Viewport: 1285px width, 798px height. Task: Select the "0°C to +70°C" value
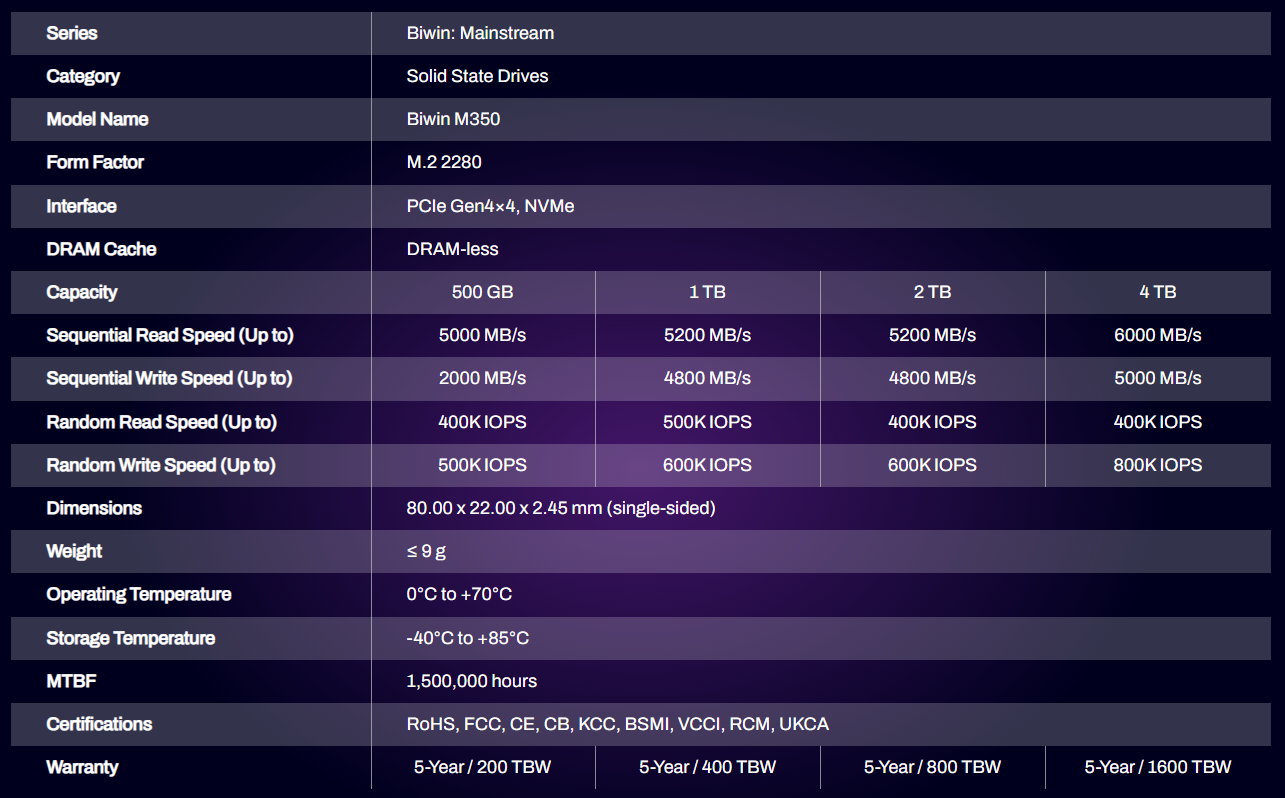click(459, 594)
